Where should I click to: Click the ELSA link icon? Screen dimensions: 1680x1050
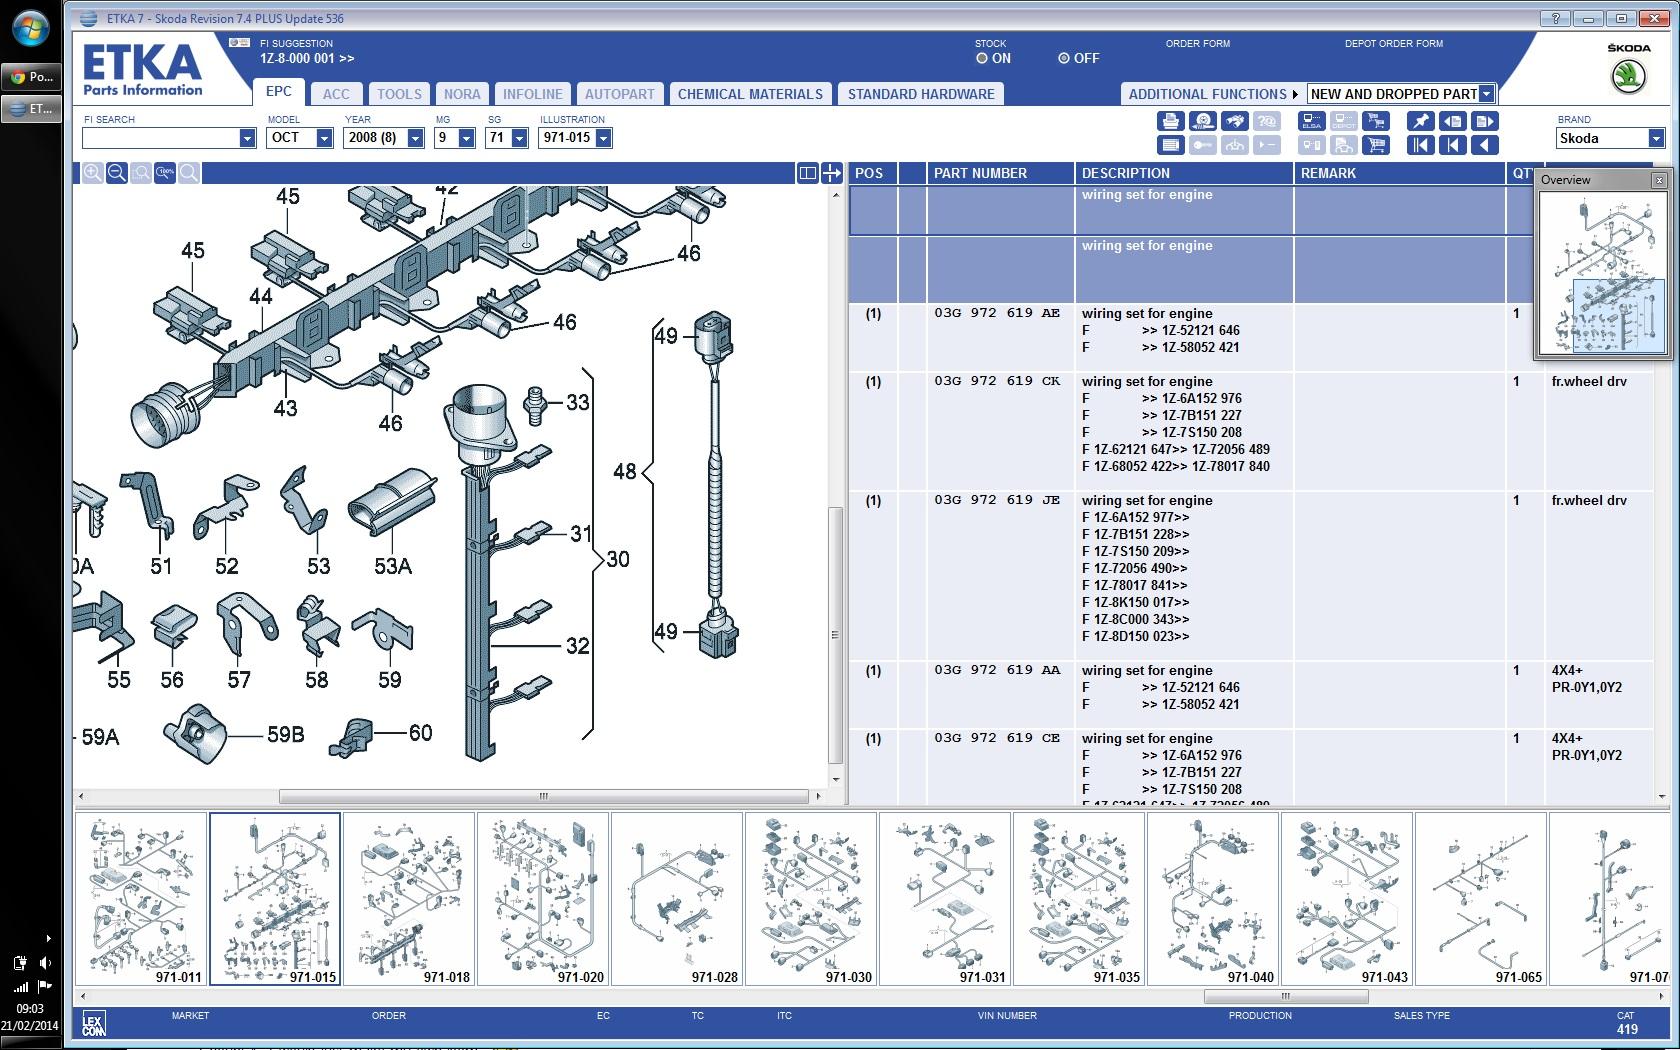(x=1312, y=121)
